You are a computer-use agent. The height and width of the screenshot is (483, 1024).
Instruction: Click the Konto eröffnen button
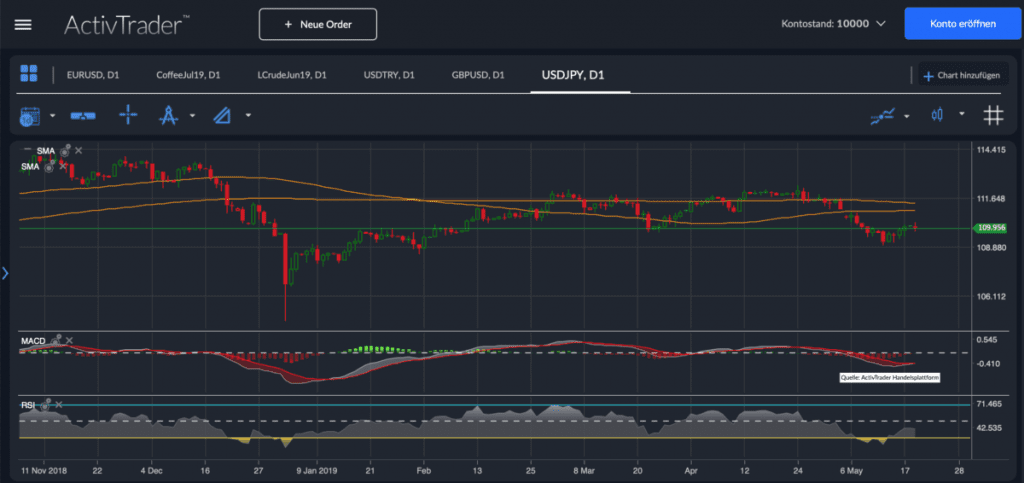coord(963,24)
